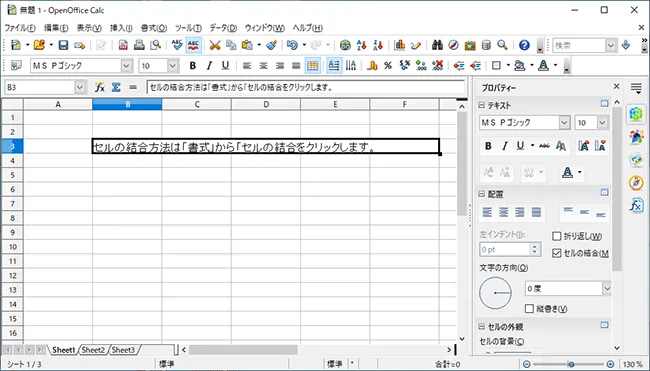This screenshot has width=650, height=371.
Task: Open font color swatch in toolbar
Action: pos(543,65)
